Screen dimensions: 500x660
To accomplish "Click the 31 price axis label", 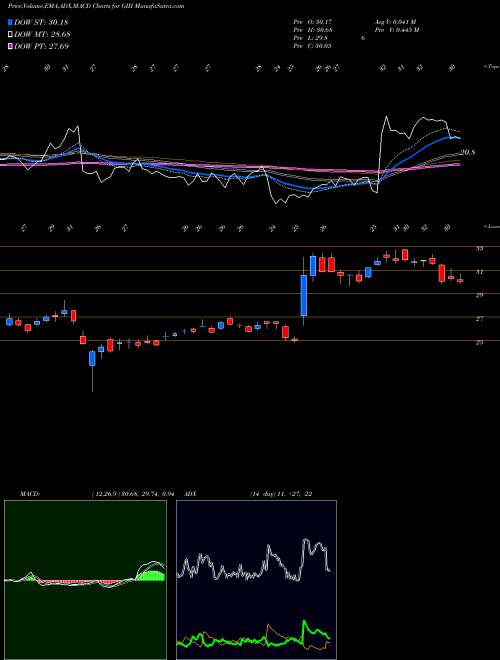I will click(x=479, y=272).
